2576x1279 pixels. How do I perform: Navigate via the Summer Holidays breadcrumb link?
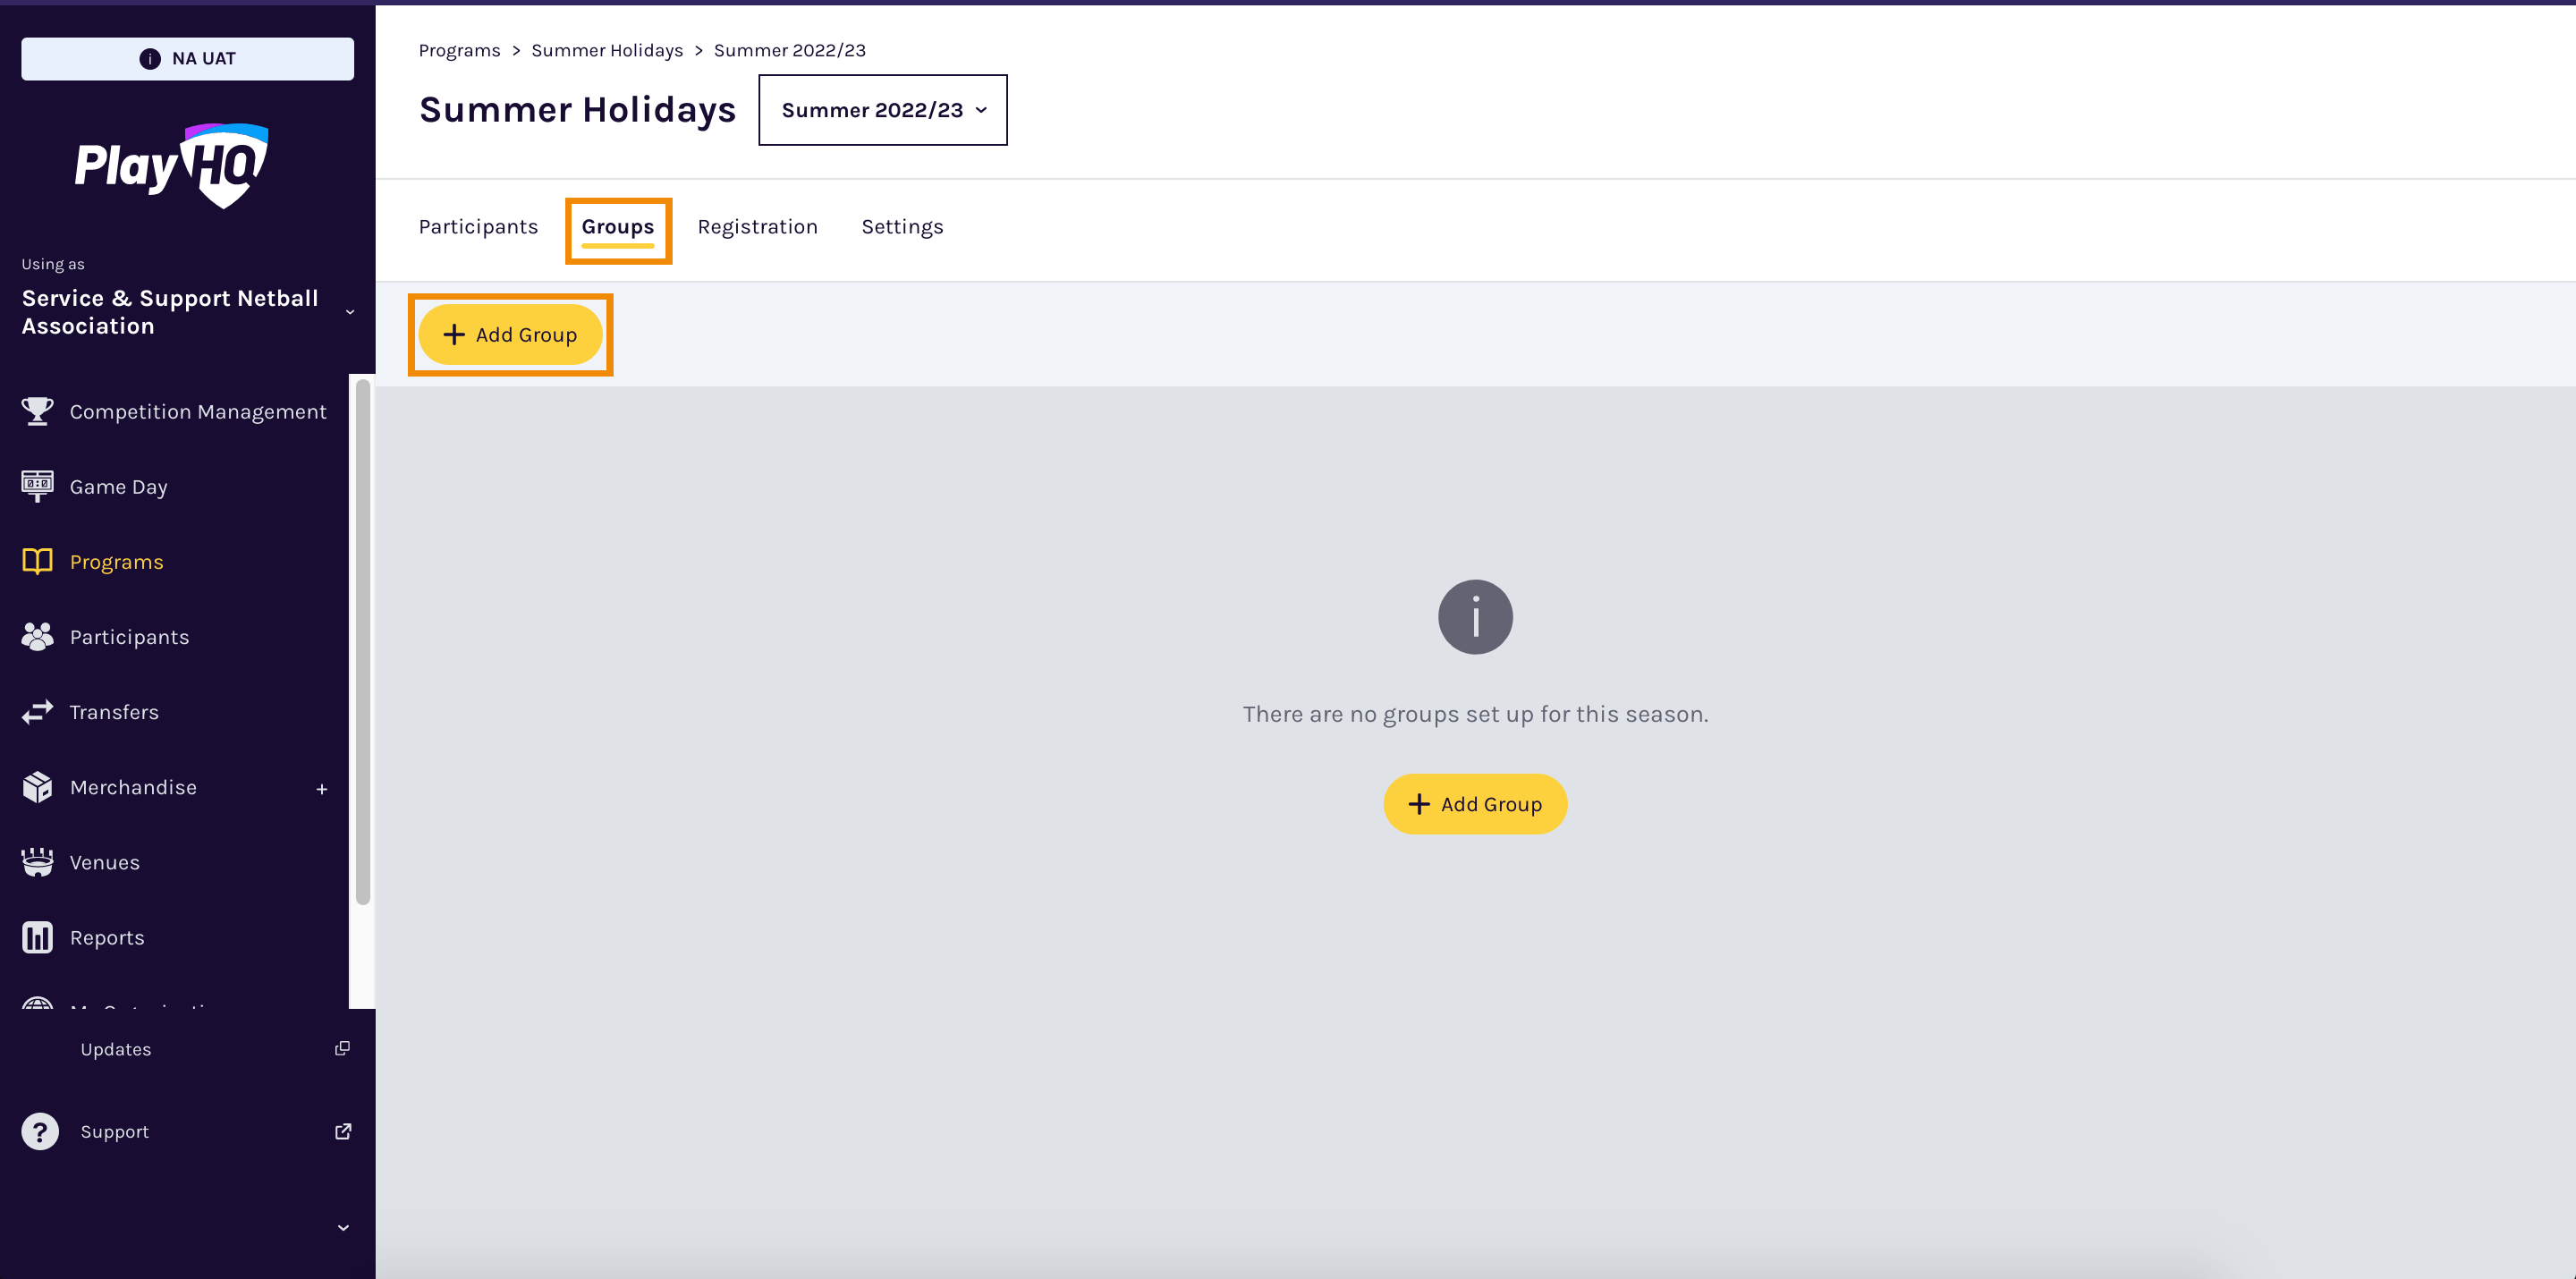click(x=607, y=50)
